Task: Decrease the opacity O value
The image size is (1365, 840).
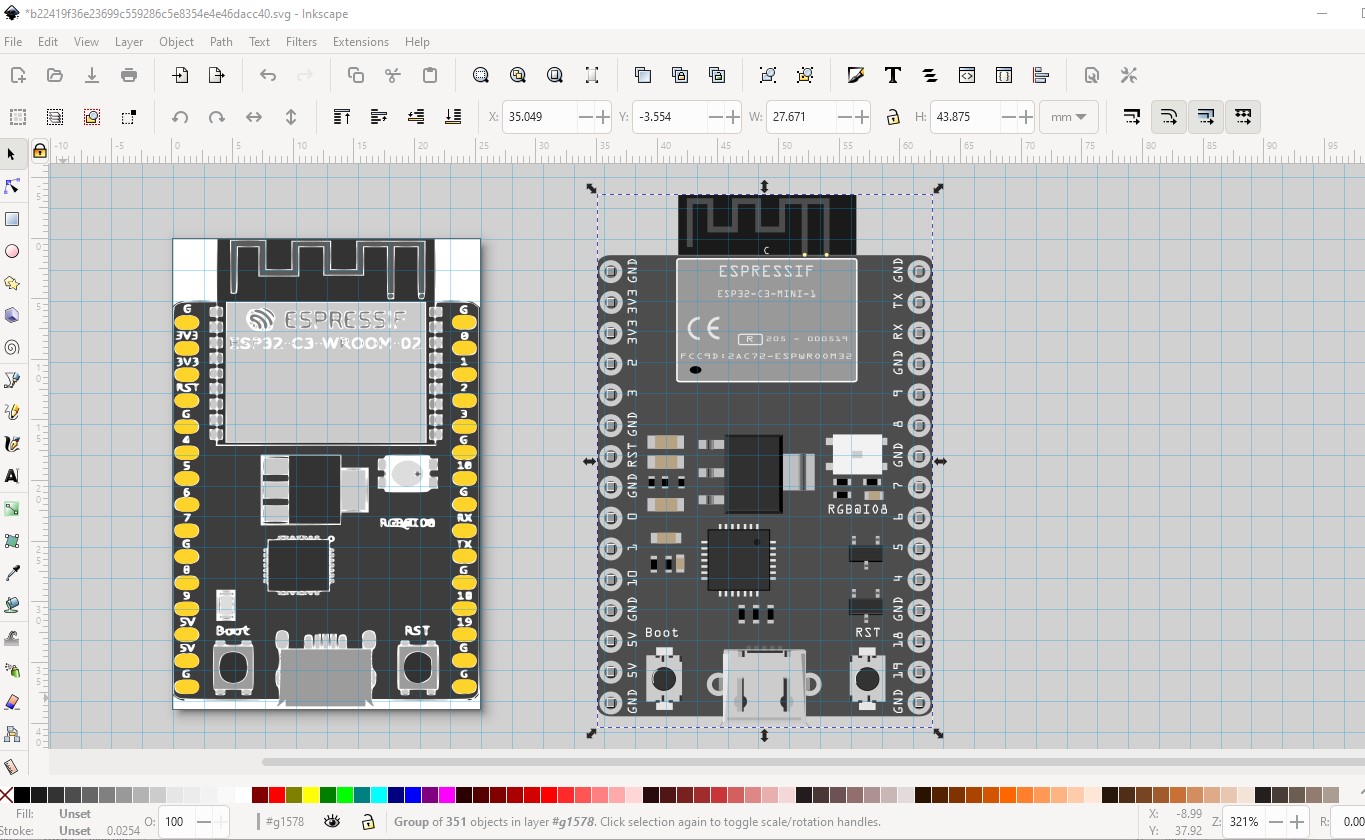Action: point(206,822)
